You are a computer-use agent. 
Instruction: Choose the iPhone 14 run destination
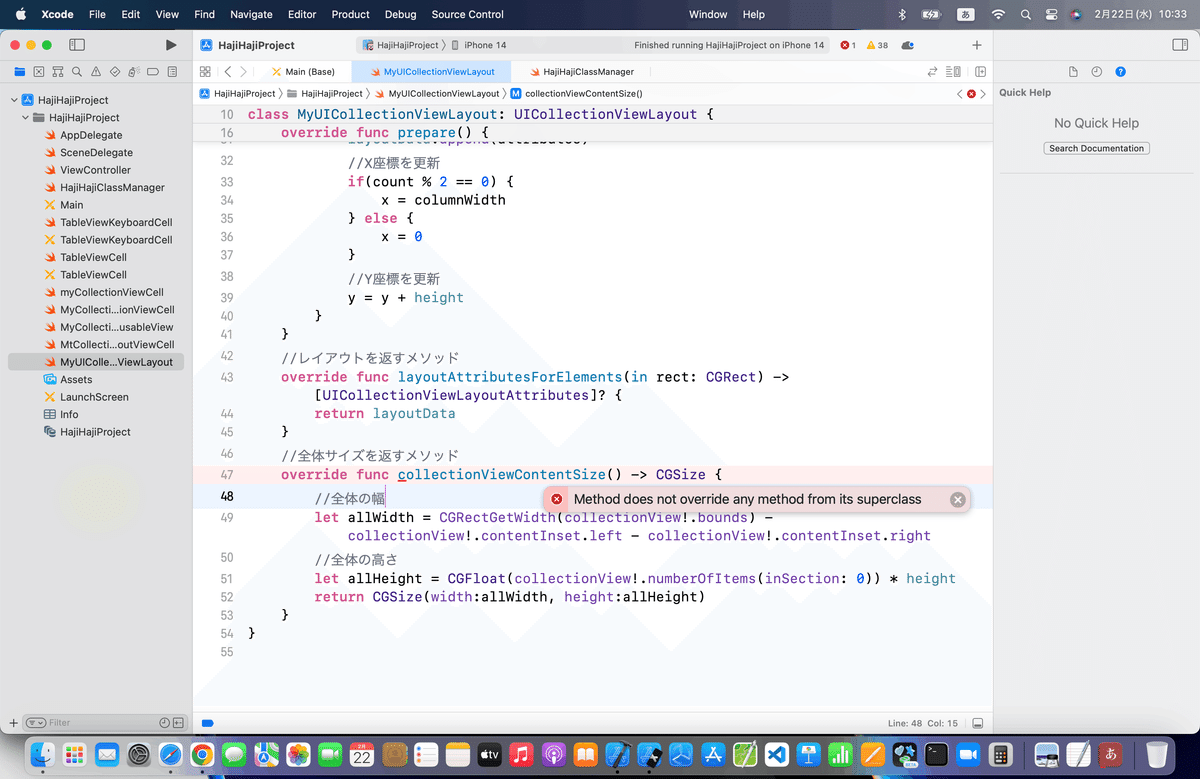click(x=480, y=45)
